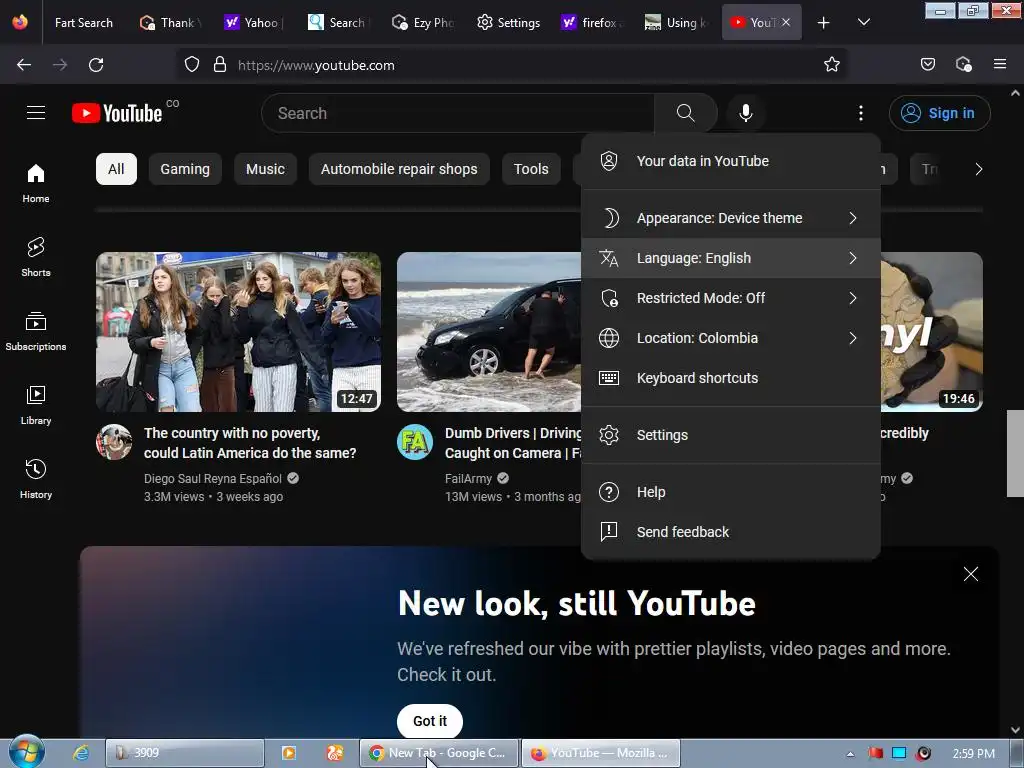Click the address bar URL
This screenshot has width=1024, height=768.
pyautogui.click(x=316, y=65)
